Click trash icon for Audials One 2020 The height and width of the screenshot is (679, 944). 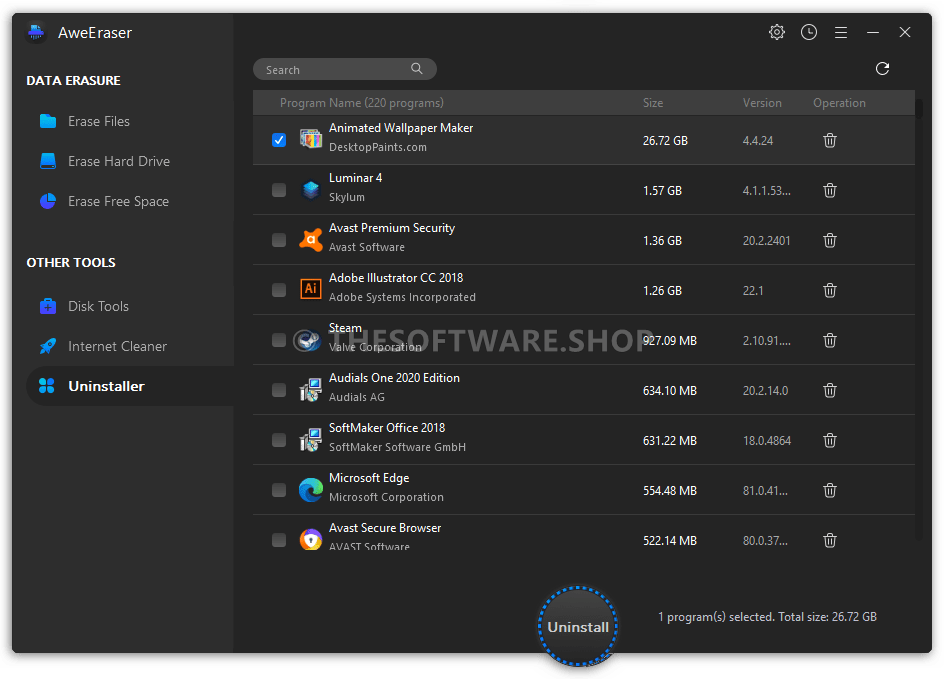click(x=830, y=390)
